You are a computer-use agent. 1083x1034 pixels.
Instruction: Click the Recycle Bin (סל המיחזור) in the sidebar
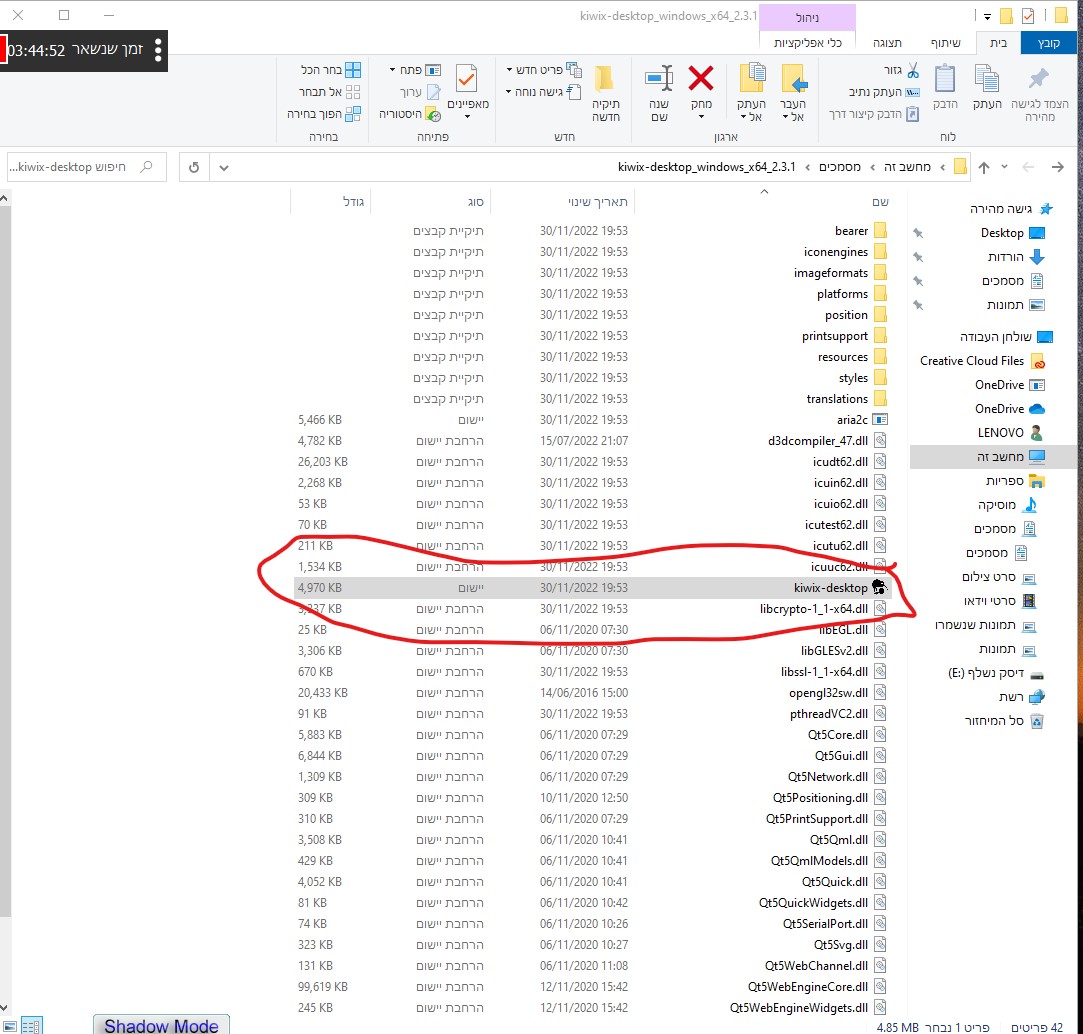click(x=1004, y=720)
